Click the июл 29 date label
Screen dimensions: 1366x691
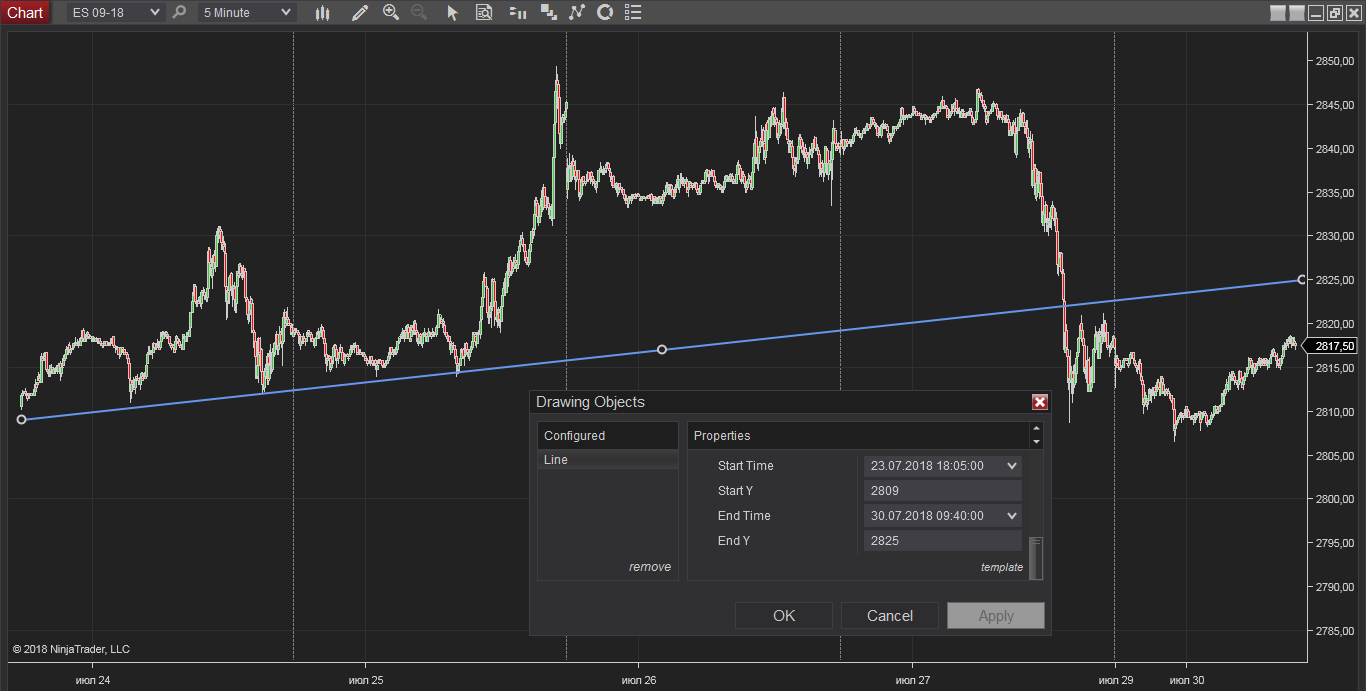1115,680
